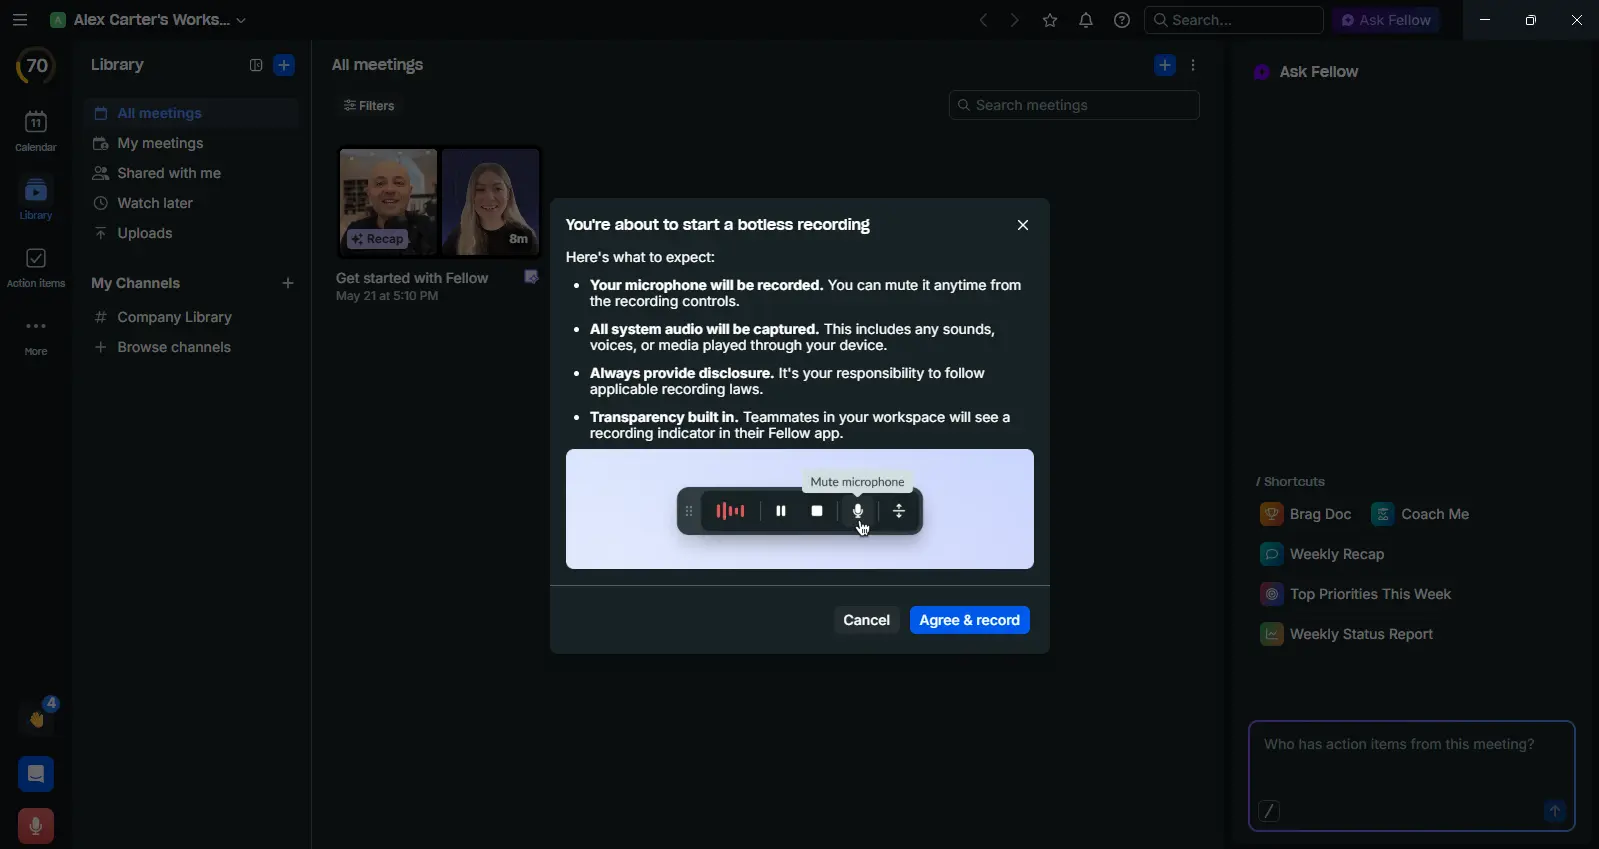Open the notifications bell
This screenshot has width=1599, height=849.
pyautogui.click(x=1086, y=20)
